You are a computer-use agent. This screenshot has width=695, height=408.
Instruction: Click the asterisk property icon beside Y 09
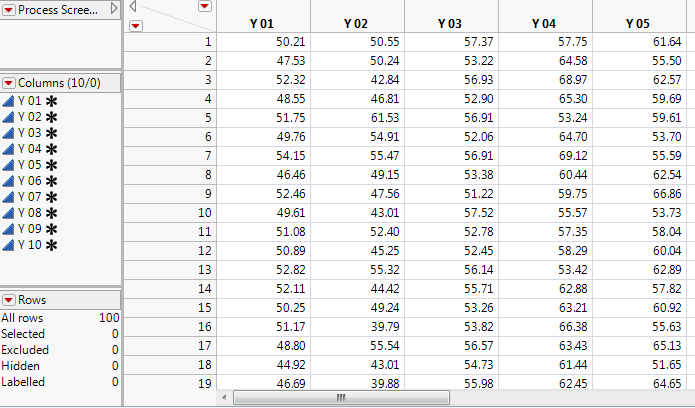[51, 229]
